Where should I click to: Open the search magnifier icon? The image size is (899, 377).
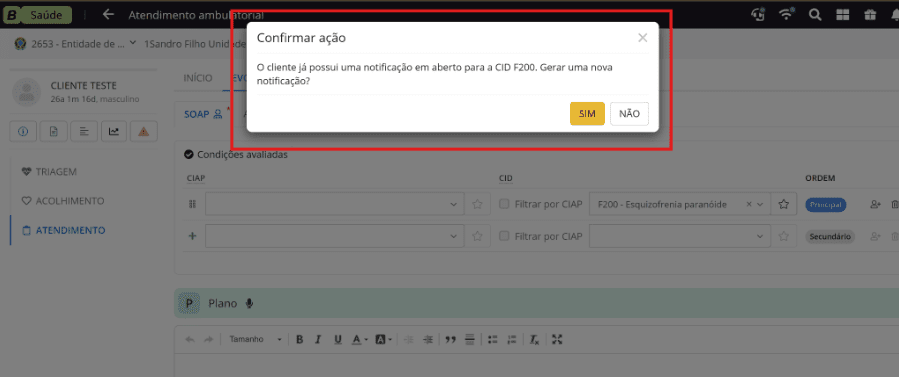pos(815,15)
